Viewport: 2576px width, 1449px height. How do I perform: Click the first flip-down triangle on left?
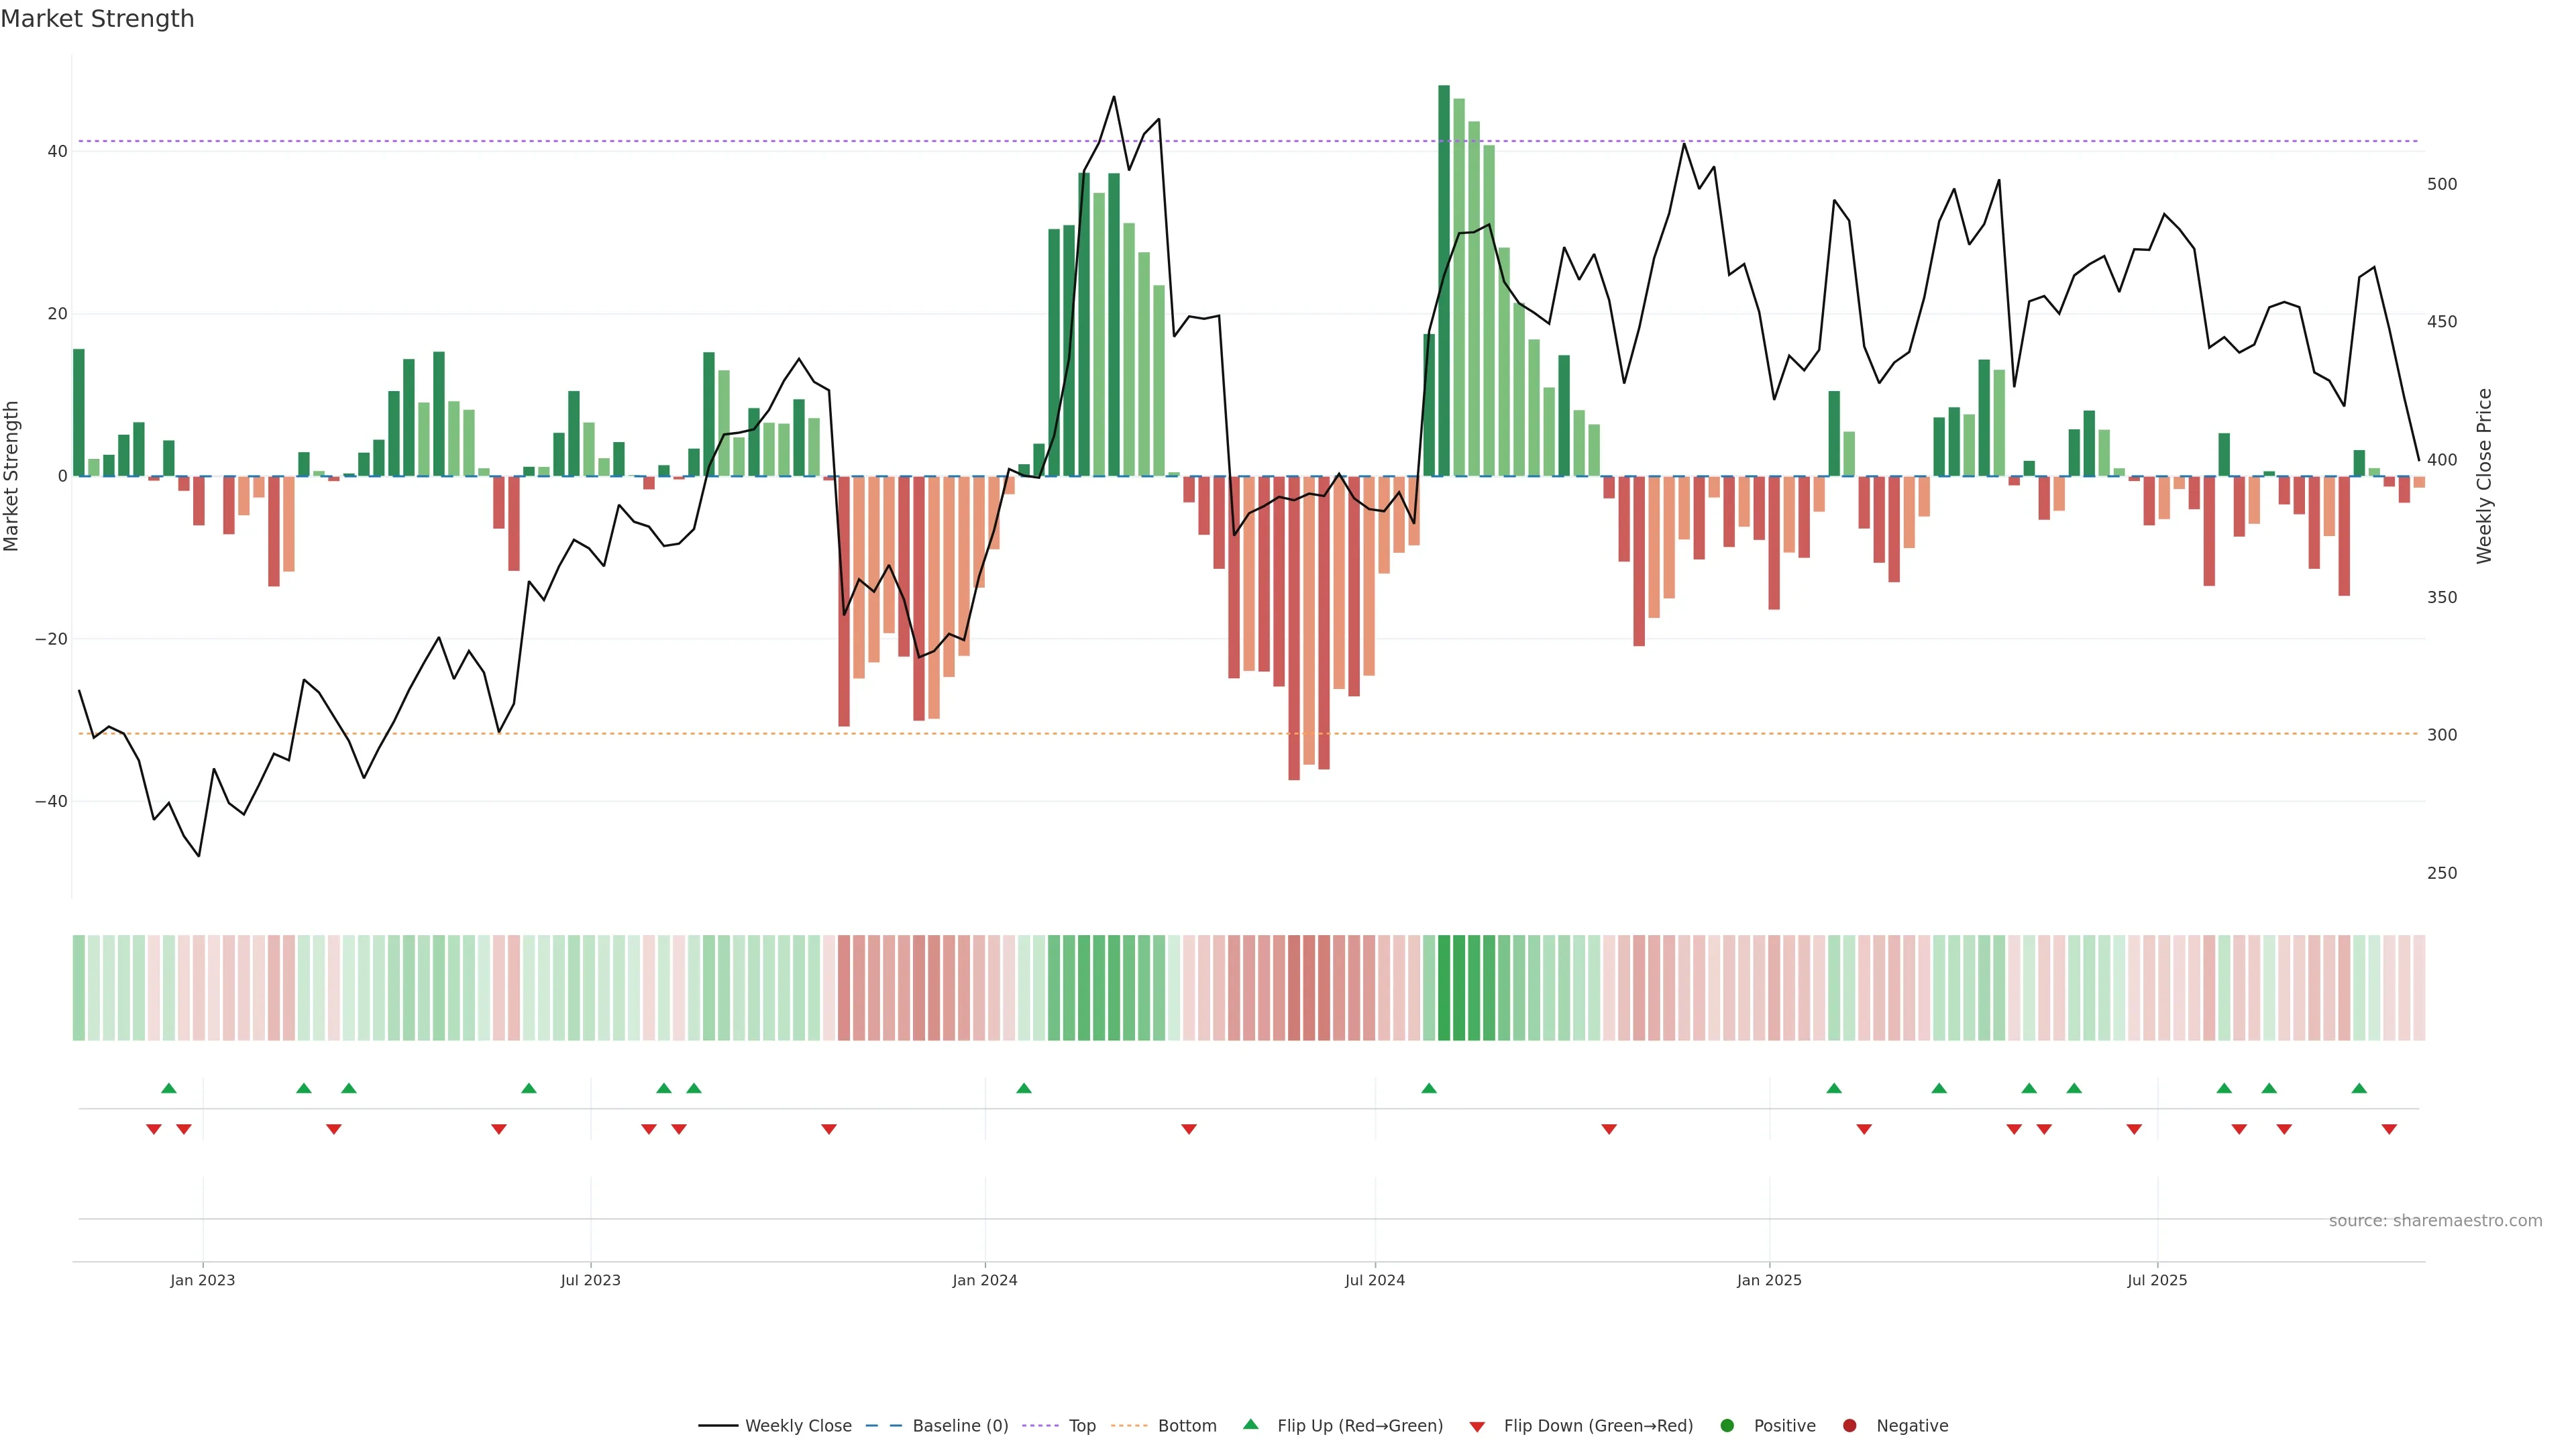point(154,1129)
